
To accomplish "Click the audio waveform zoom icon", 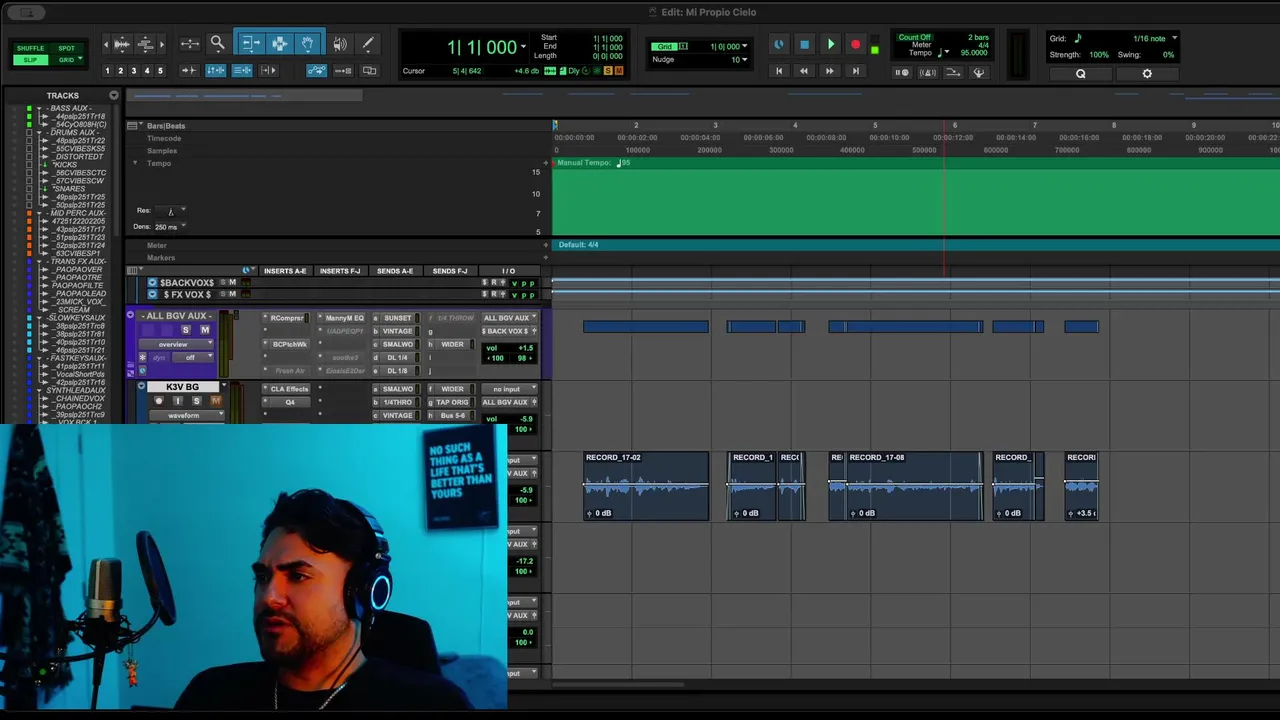I will [x=122, y=44].
